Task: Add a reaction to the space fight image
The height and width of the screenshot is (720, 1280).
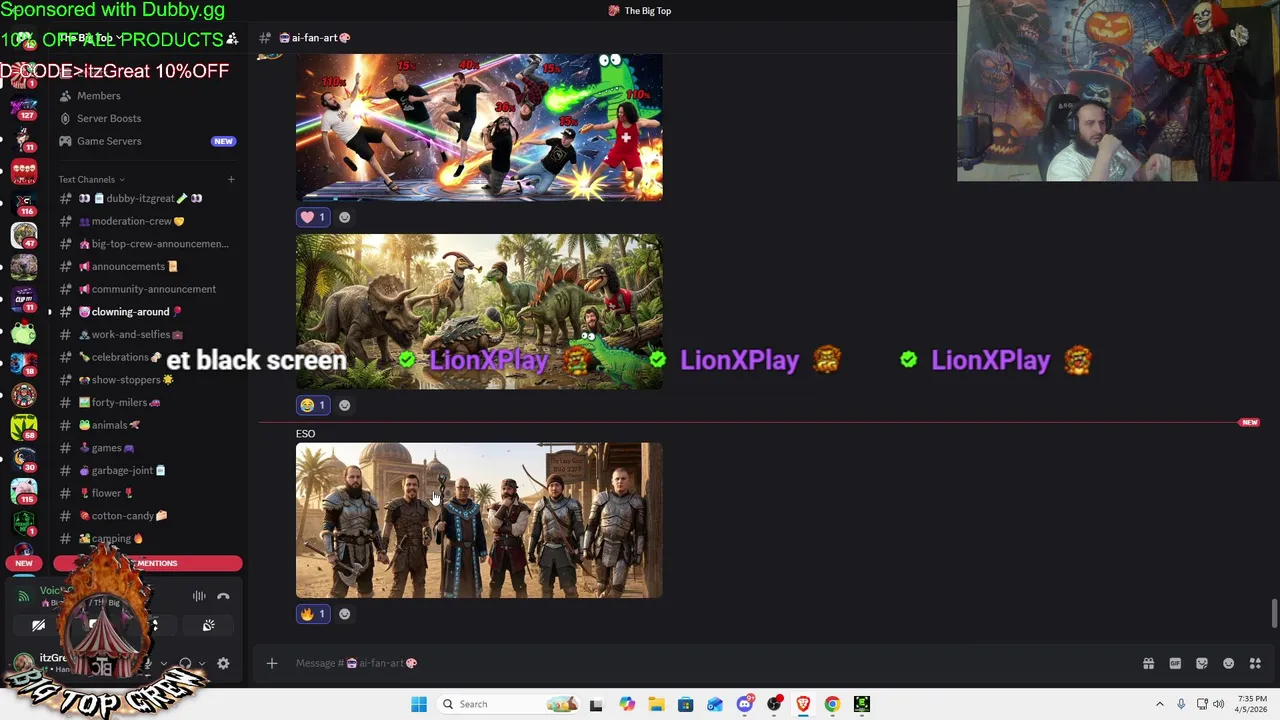Action: pos(344,217)
